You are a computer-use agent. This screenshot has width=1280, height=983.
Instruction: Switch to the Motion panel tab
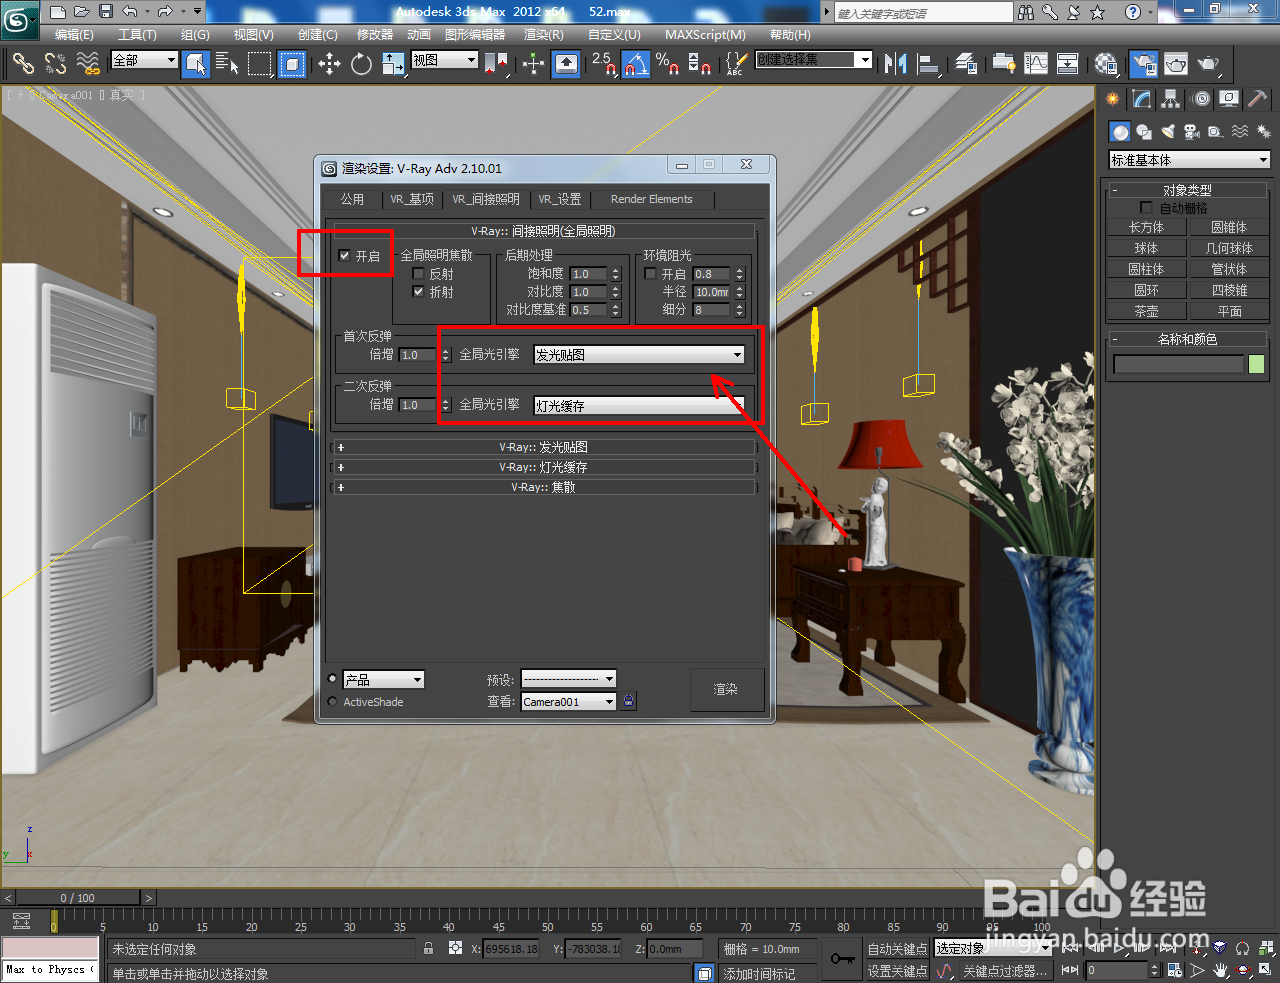[x=1201, y=99]
